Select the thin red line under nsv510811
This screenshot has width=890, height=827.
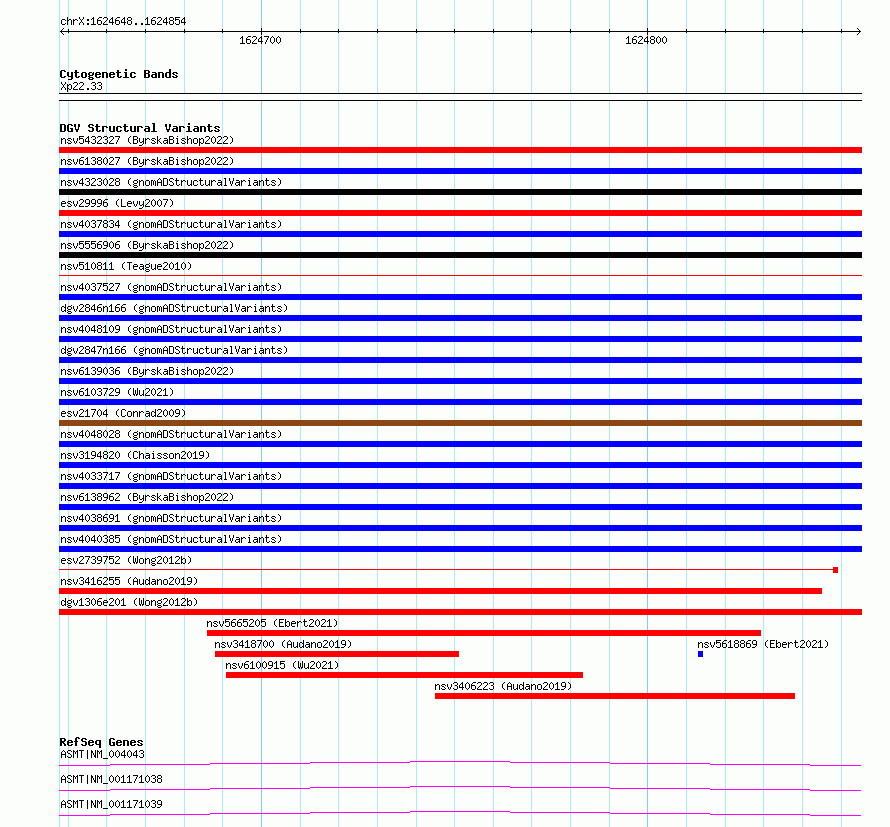pyautogui.click(x=460, y=276)
